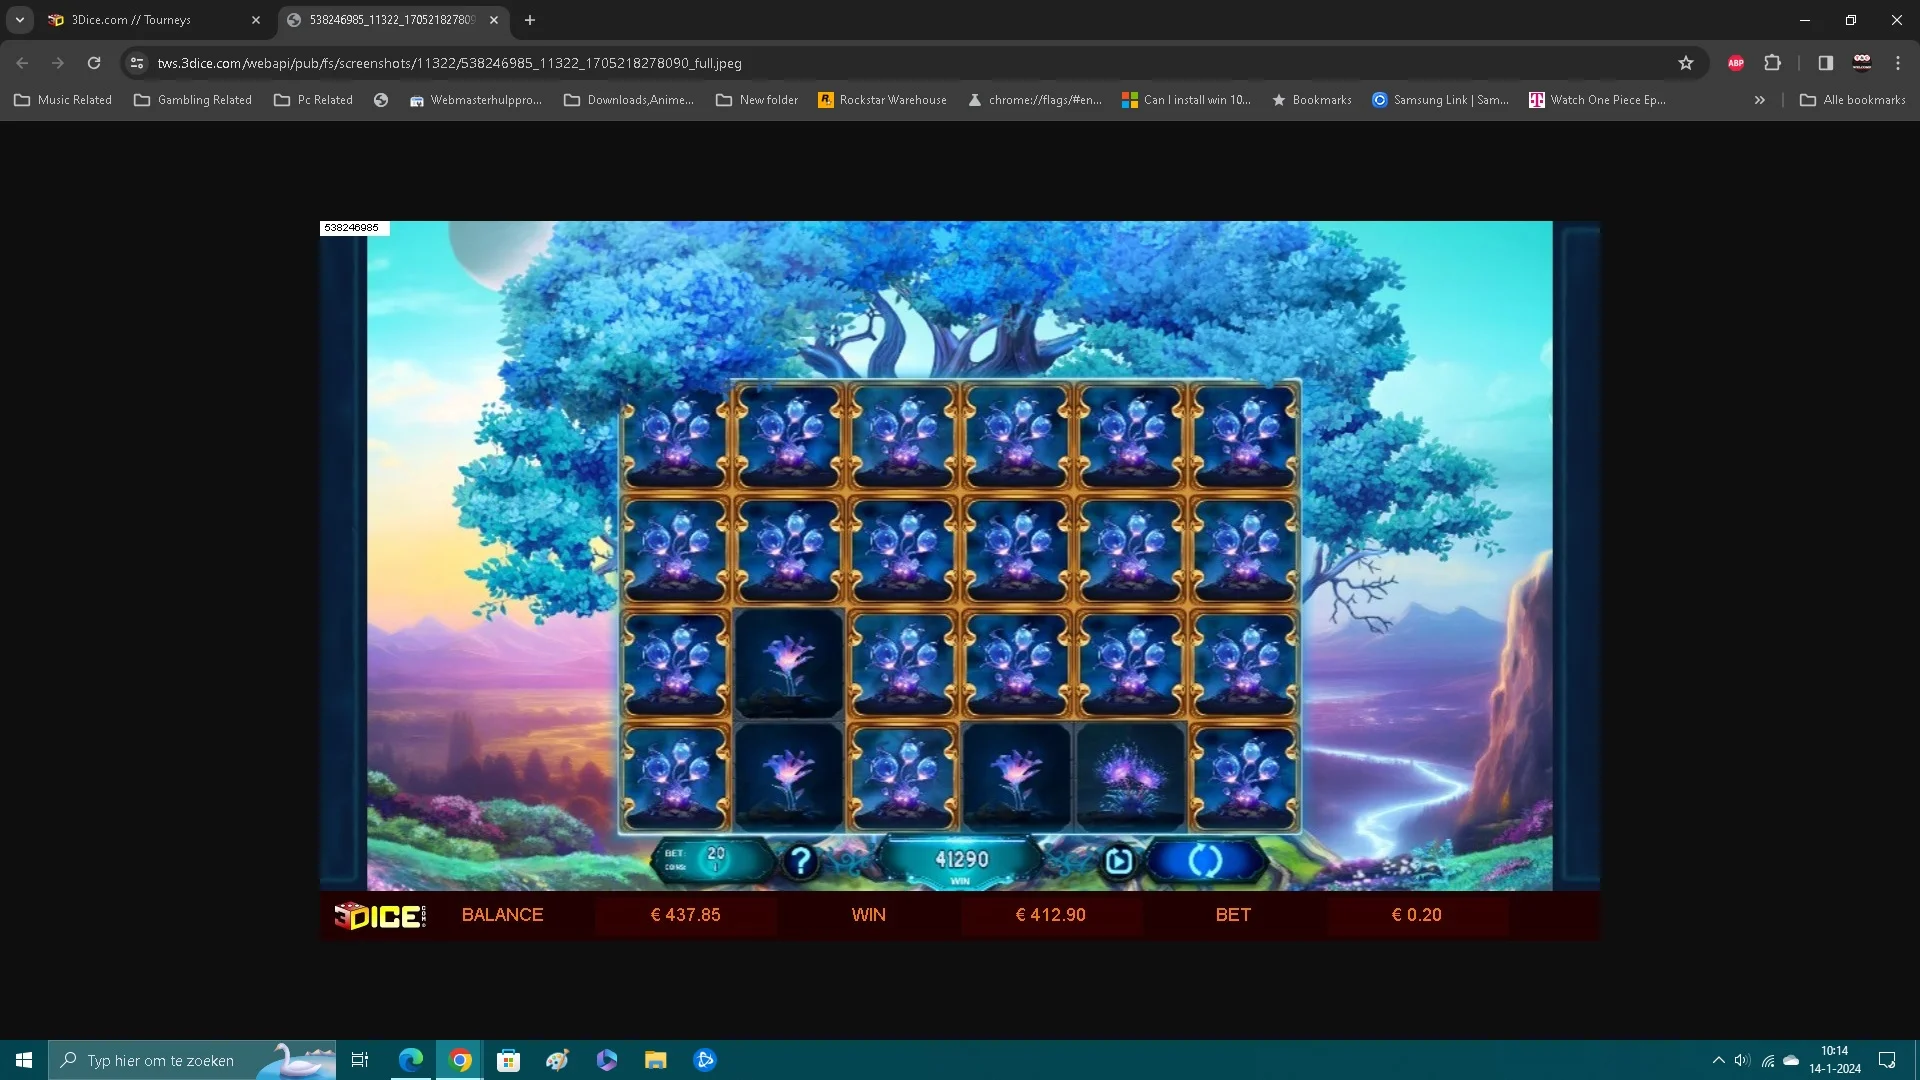Image resolution: width=1920 pixels, height=1080 pixels.
Task: Open the Pc Related bookmarks folder
Action: click(x=313, y=100)
